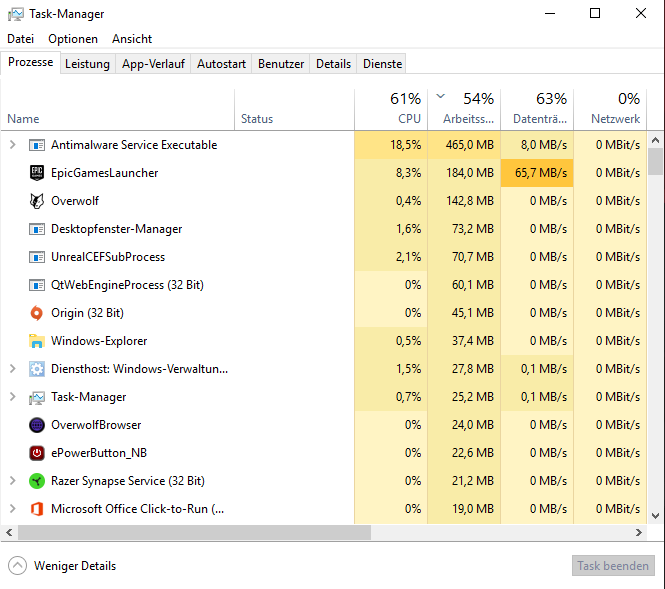Click the scroll up arrow
Viewport: 665px width, 589px height.
[655, 140]
